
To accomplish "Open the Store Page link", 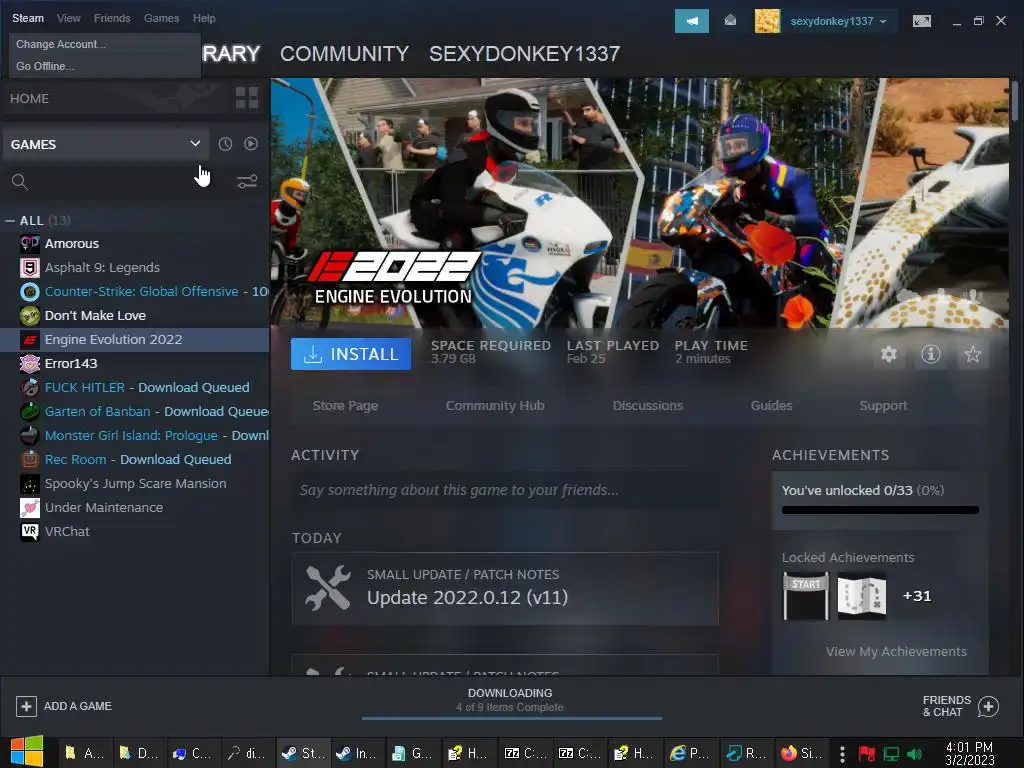I will click(345, 406).
